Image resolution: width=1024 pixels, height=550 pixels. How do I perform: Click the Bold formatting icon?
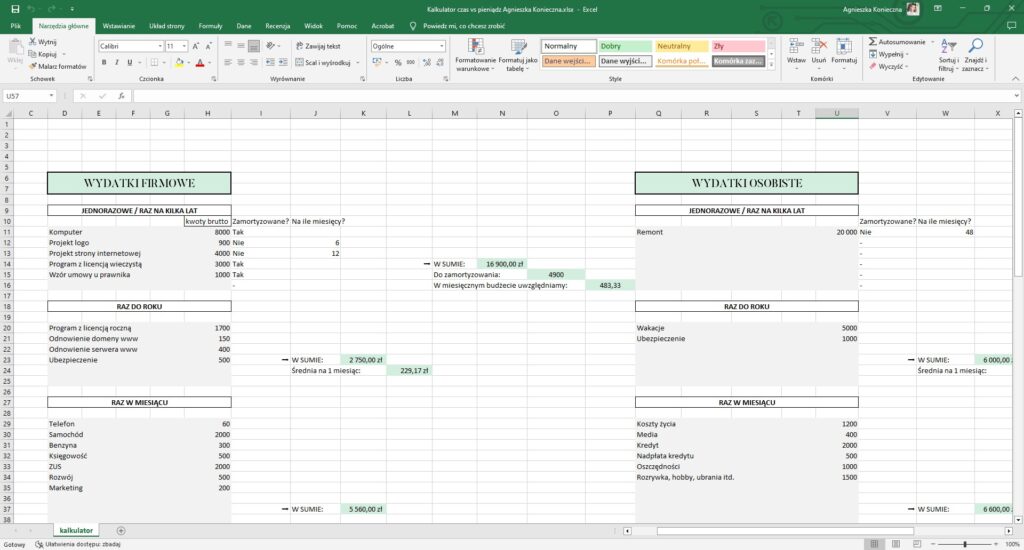coord(104,62)
